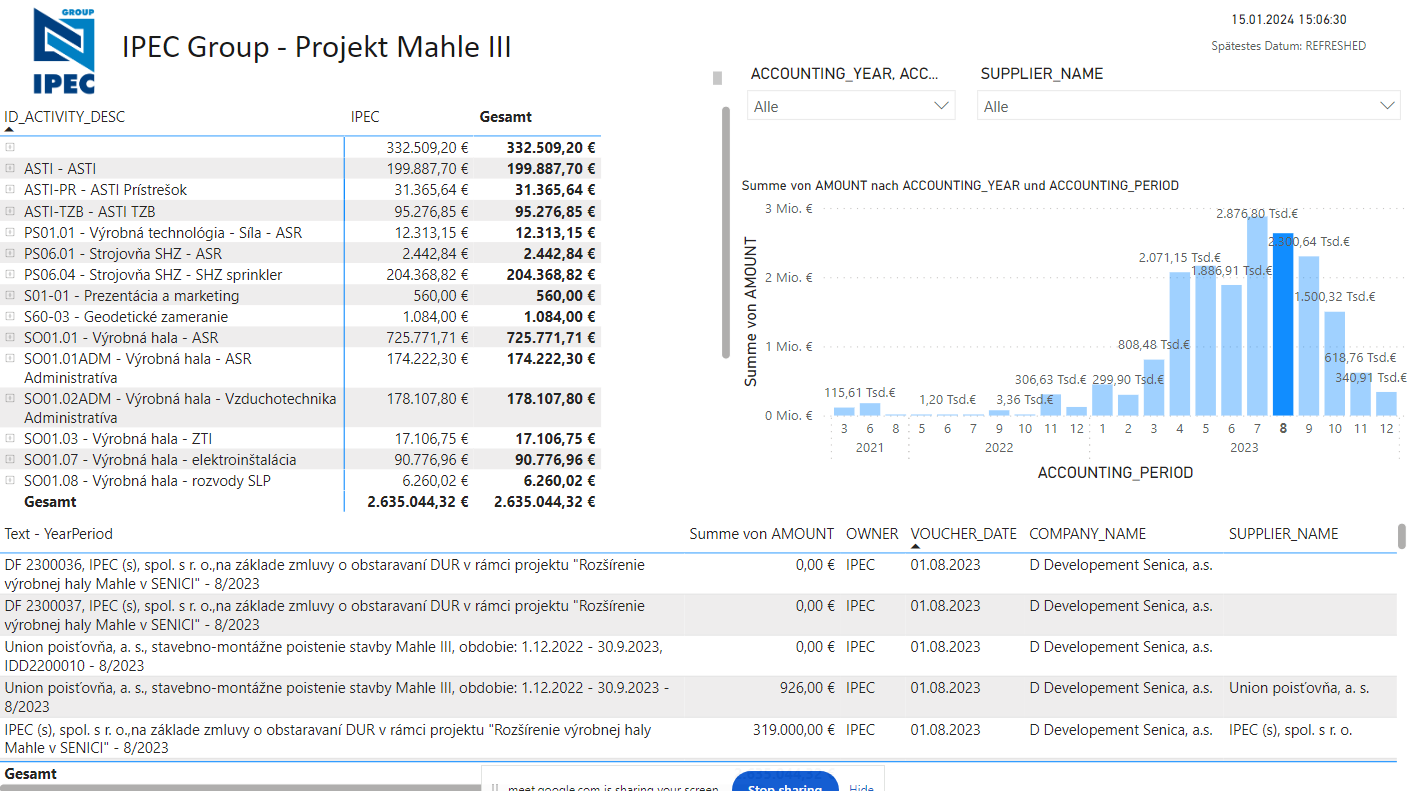
Task: Click the matrix vertical scrollbar
Action: point(726,232)
